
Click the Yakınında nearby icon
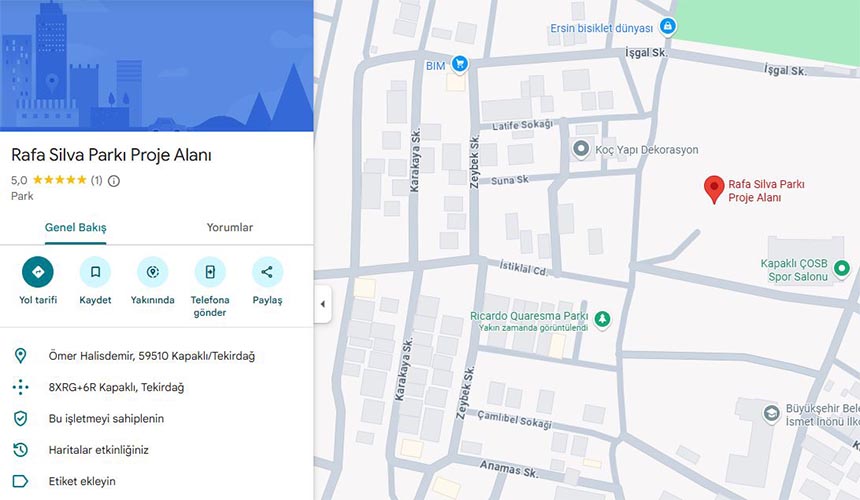tap(152, 272)
